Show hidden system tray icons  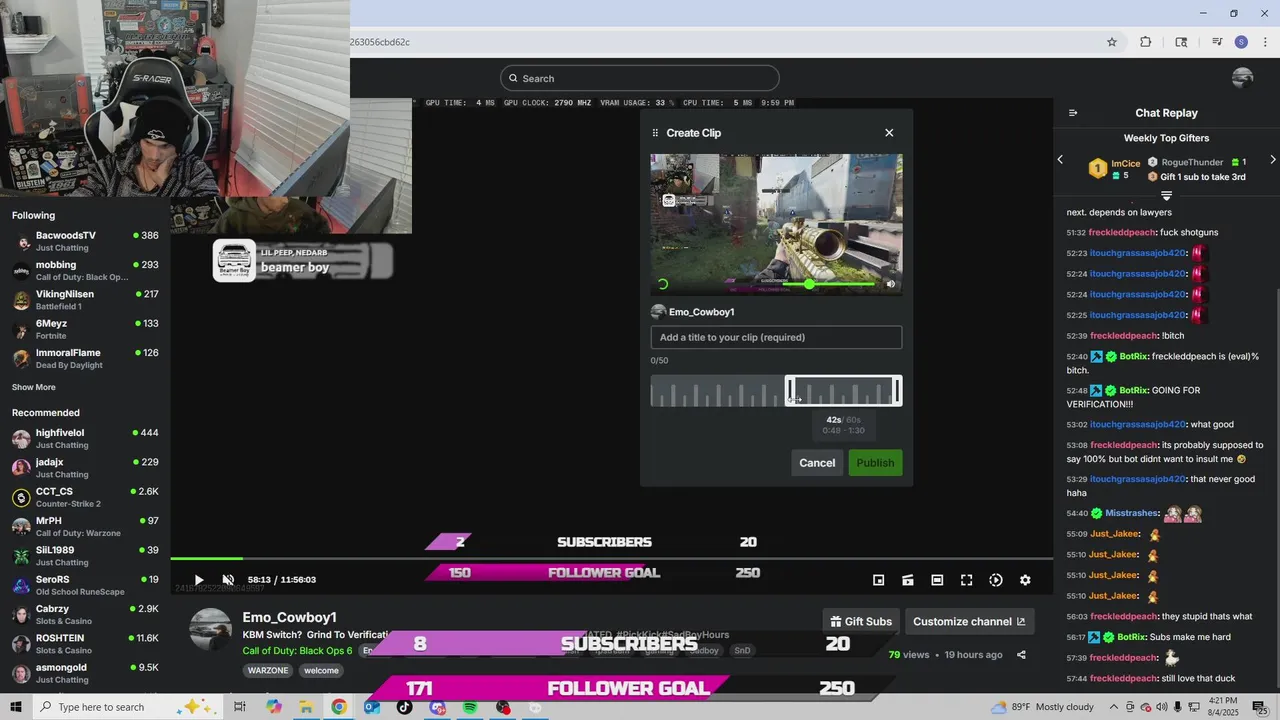1113,707
